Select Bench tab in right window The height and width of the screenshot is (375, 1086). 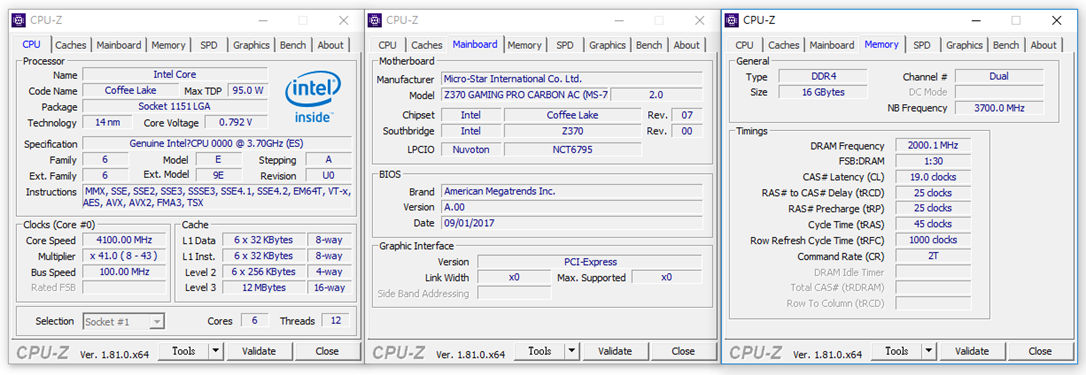1006,45
